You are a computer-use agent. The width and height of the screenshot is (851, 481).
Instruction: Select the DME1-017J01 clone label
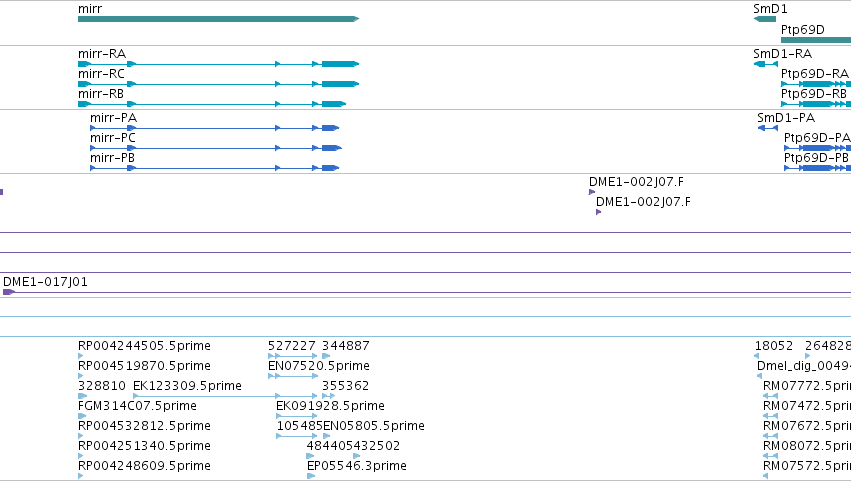point(46,282)
